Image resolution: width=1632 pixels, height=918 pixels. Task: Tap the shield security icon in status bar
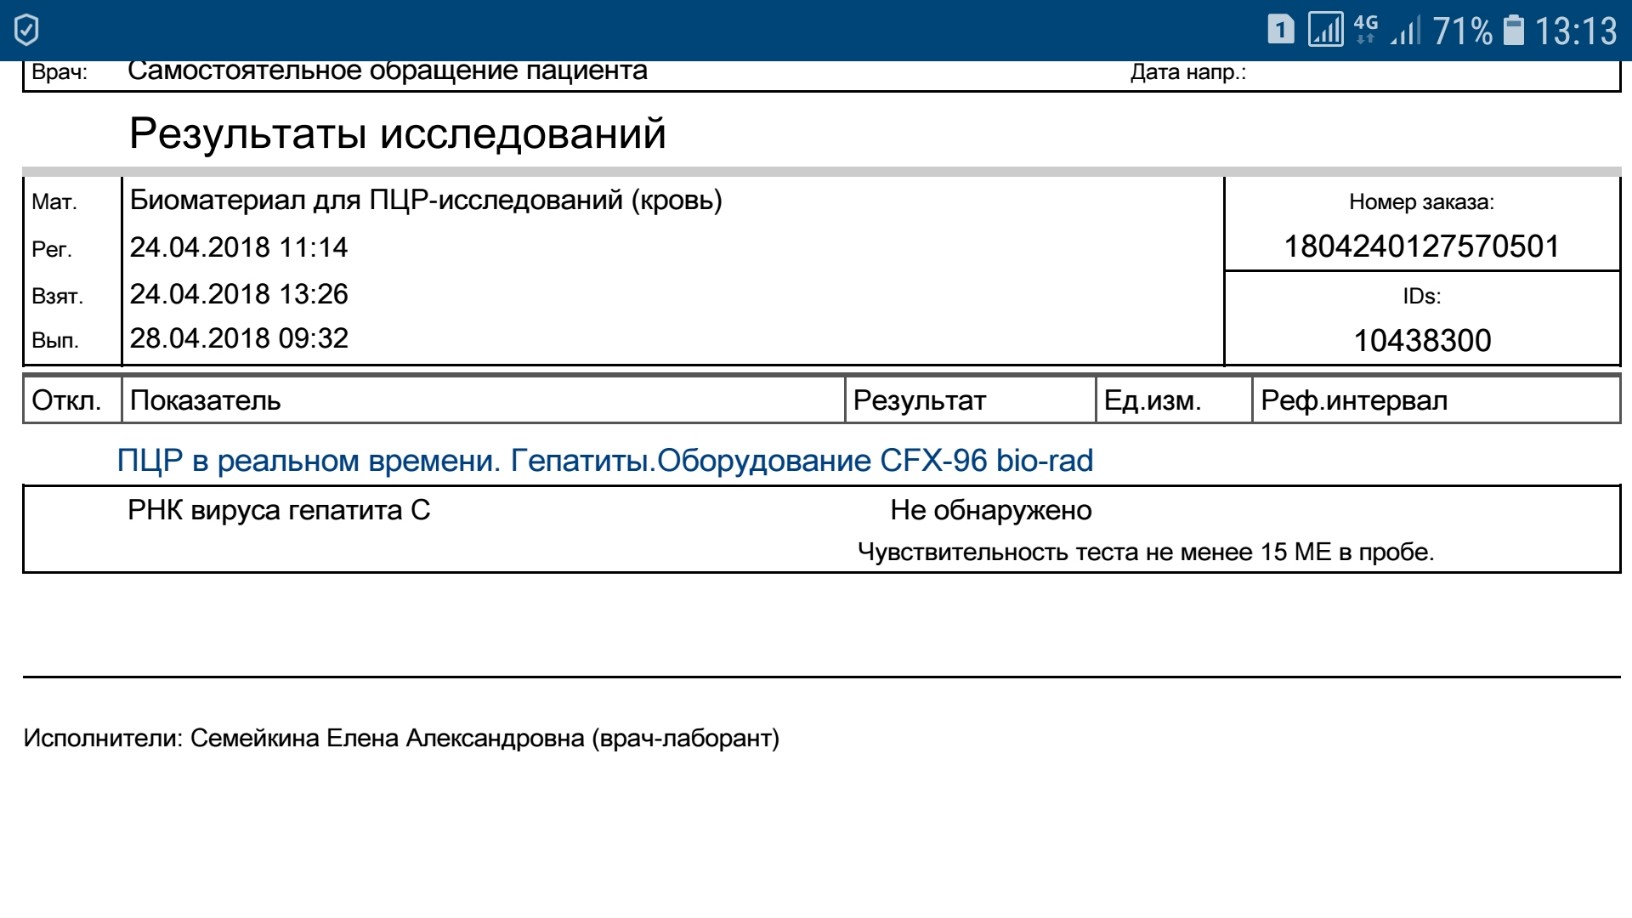27,30
